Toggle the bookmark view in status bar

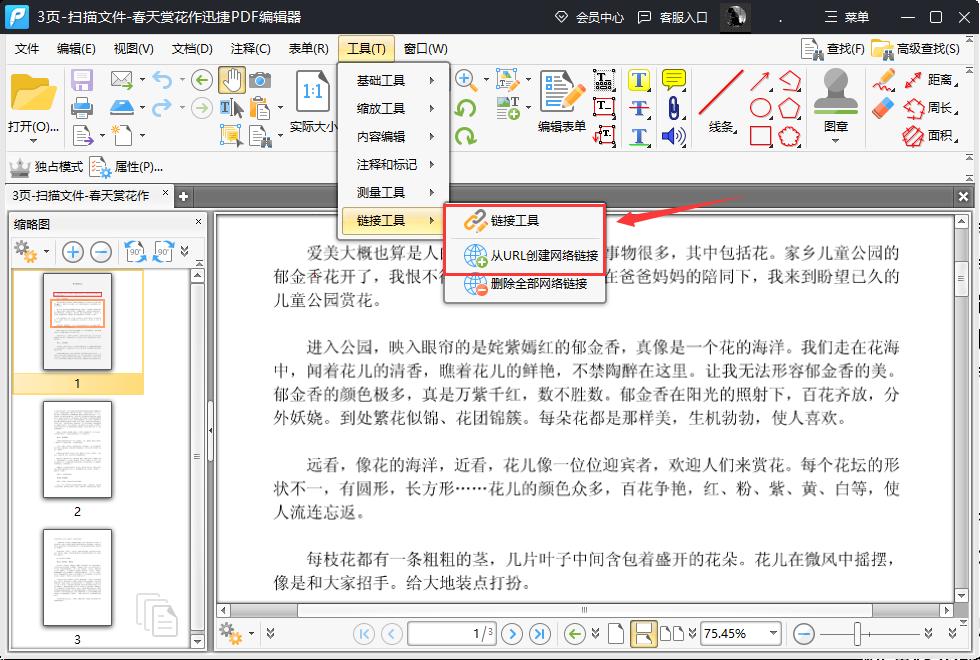click(x=644, y=633)
